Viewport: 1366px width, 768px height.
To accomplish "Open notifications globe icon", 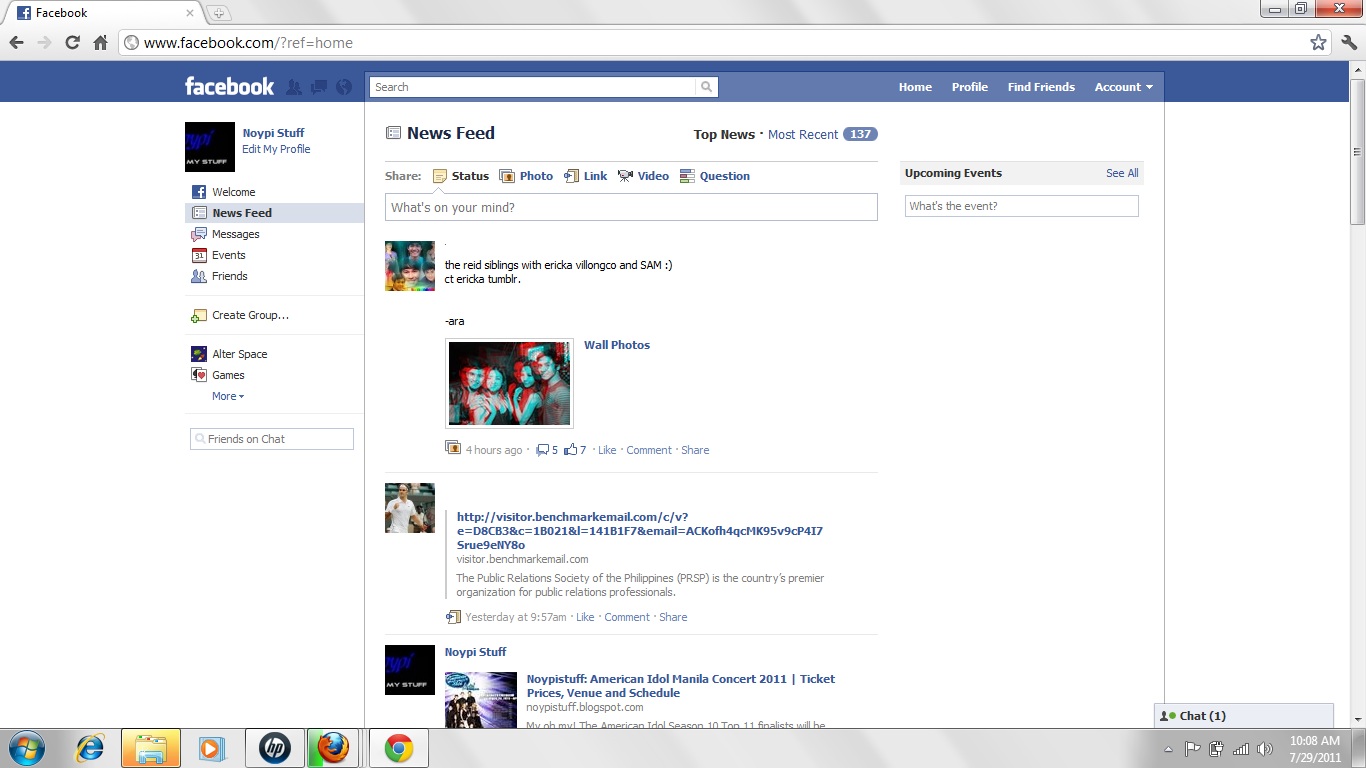I will point(344,87).
